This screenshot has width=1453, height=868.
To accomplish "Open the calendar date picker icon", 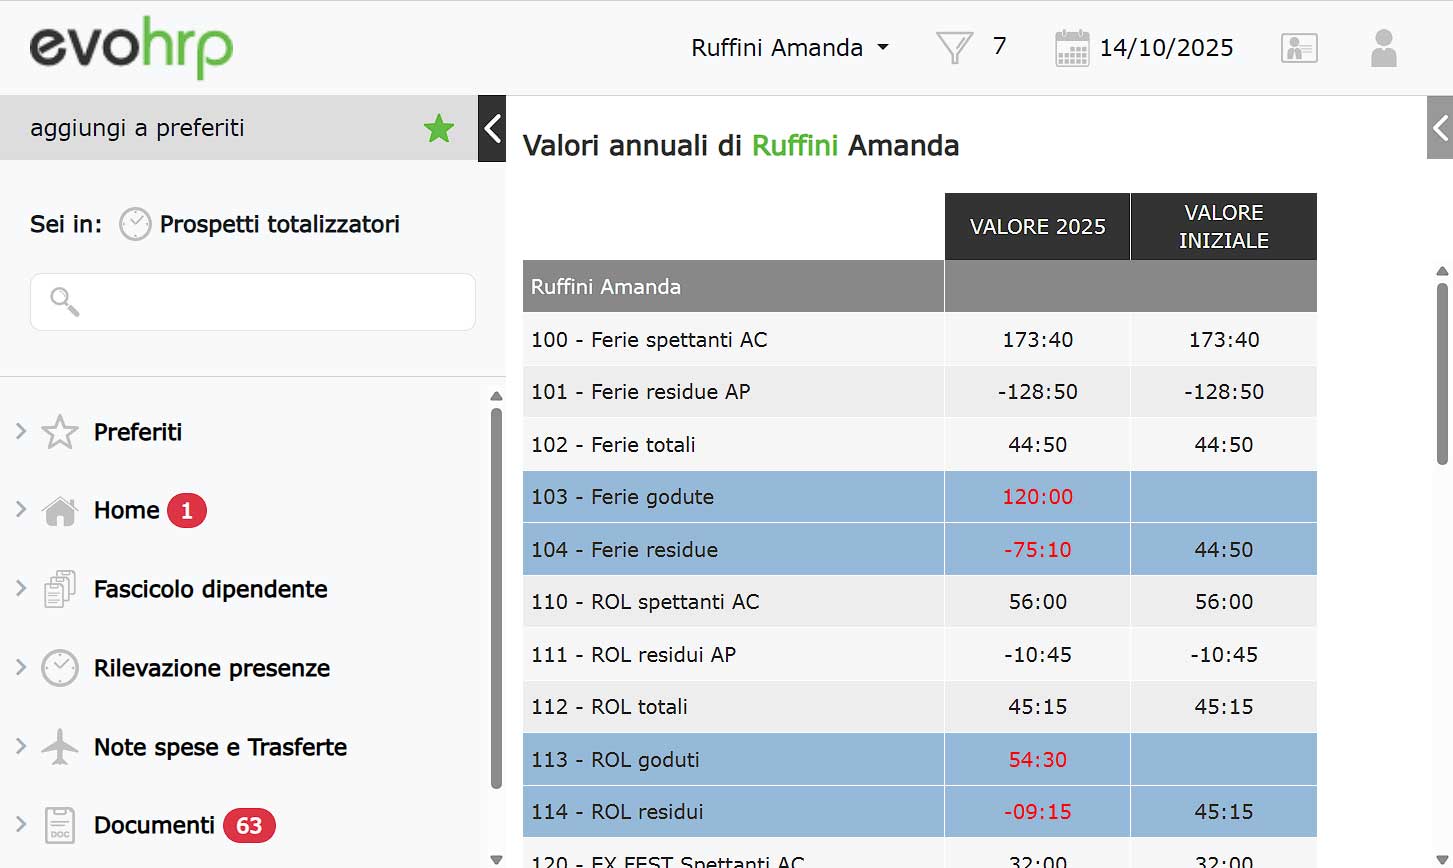I will pos(1072,48).
